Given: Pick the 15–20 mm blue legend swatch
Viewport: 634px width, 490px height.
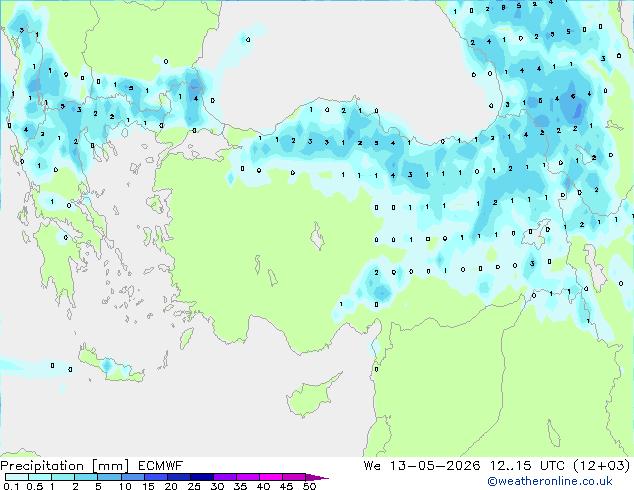Looking at the screenshot, I should click(x=155, y=477).
